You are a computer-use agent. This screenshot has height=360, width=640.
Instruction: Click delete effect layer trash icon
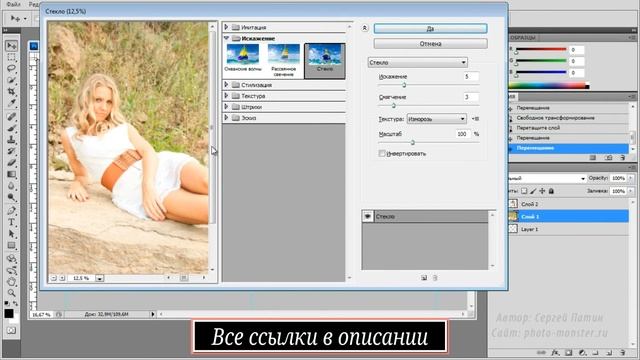pos(435,278)
